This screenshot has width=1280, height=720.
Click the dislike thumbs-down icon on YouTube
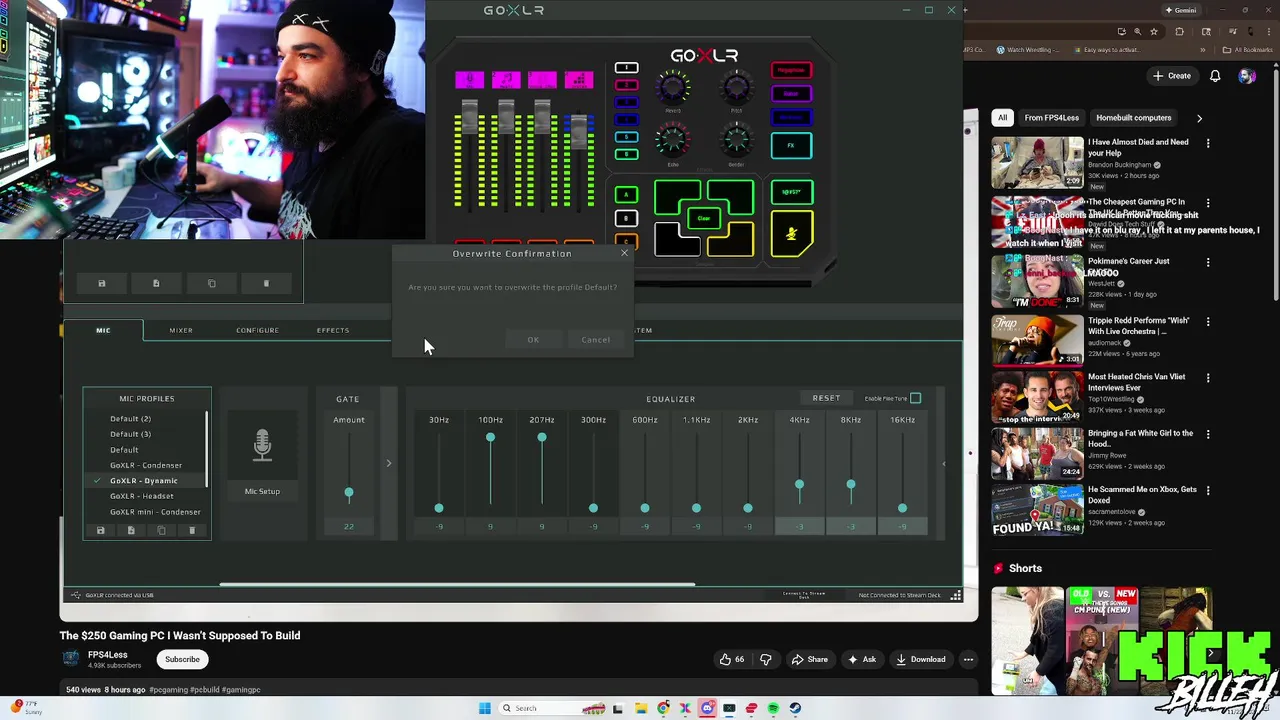[x=766, y=659]
